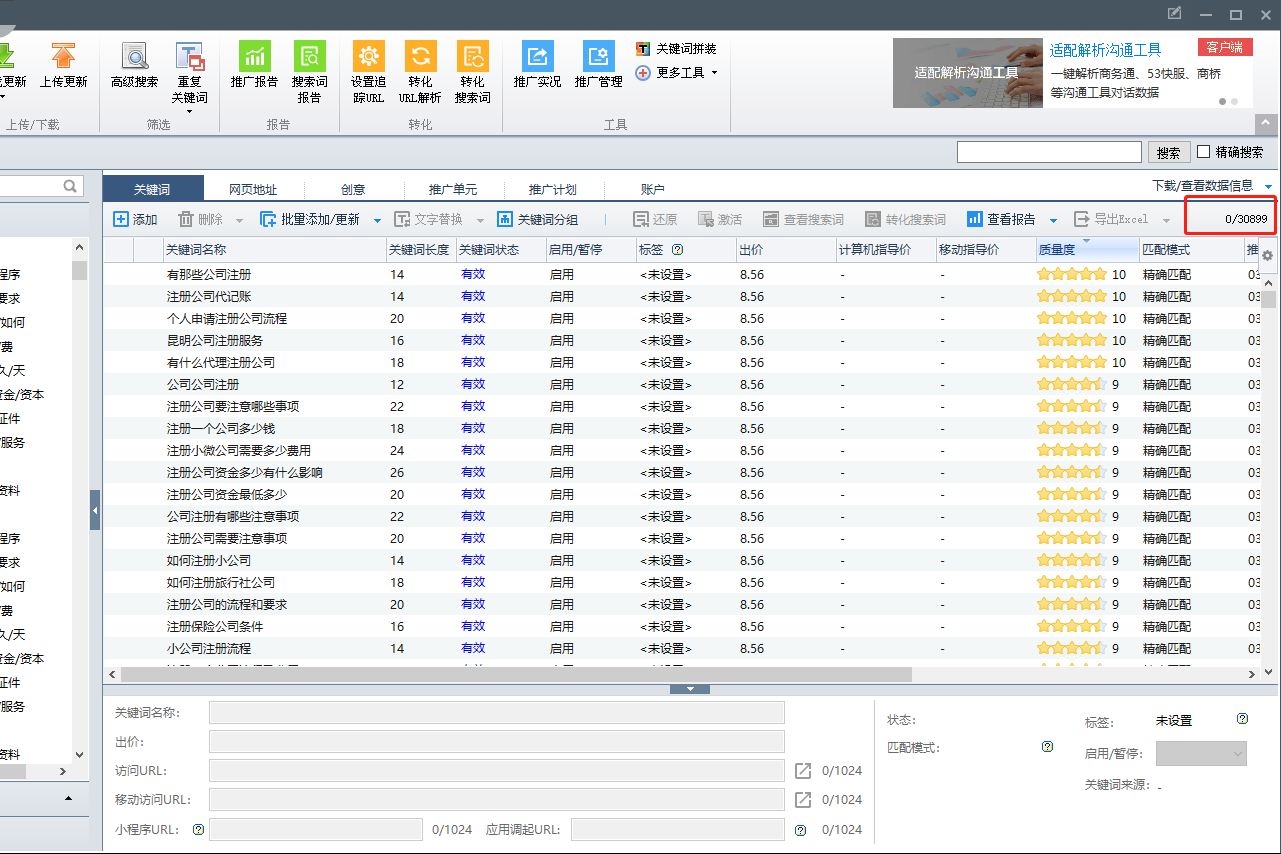Screen dimensions: 1281x854
Task: Open the table column settings gear
Action: pos(1268,255)
